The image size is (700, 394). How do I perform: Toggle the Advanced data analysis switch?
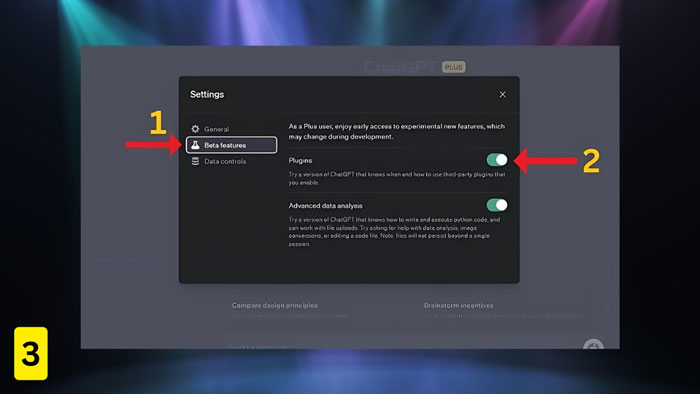(497, 205)
